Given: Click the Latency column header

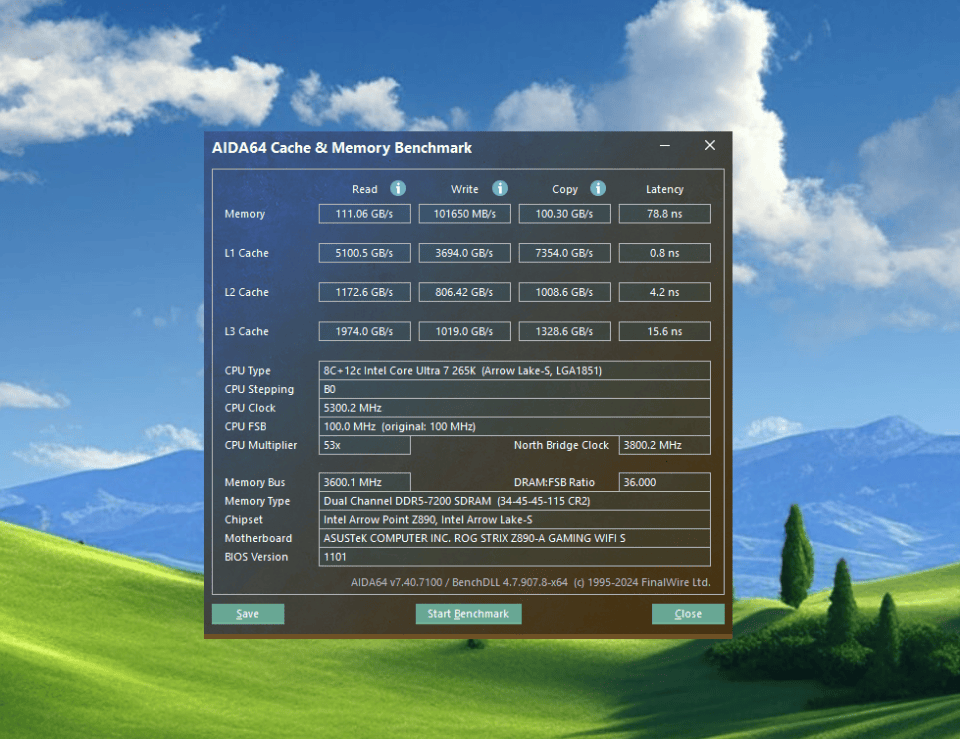Looking at the screenshot, I should 665,189.
